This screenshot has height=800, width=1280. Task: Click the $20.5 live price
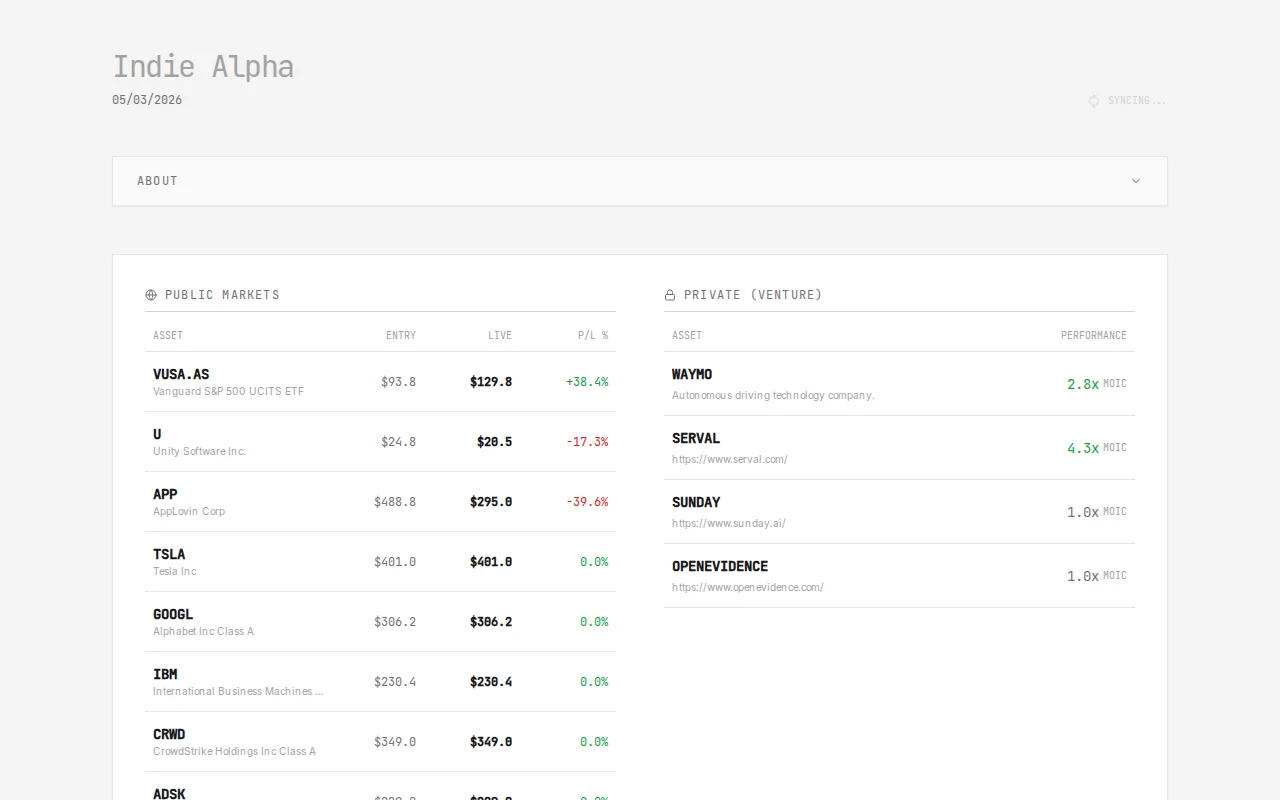point(494,442)
